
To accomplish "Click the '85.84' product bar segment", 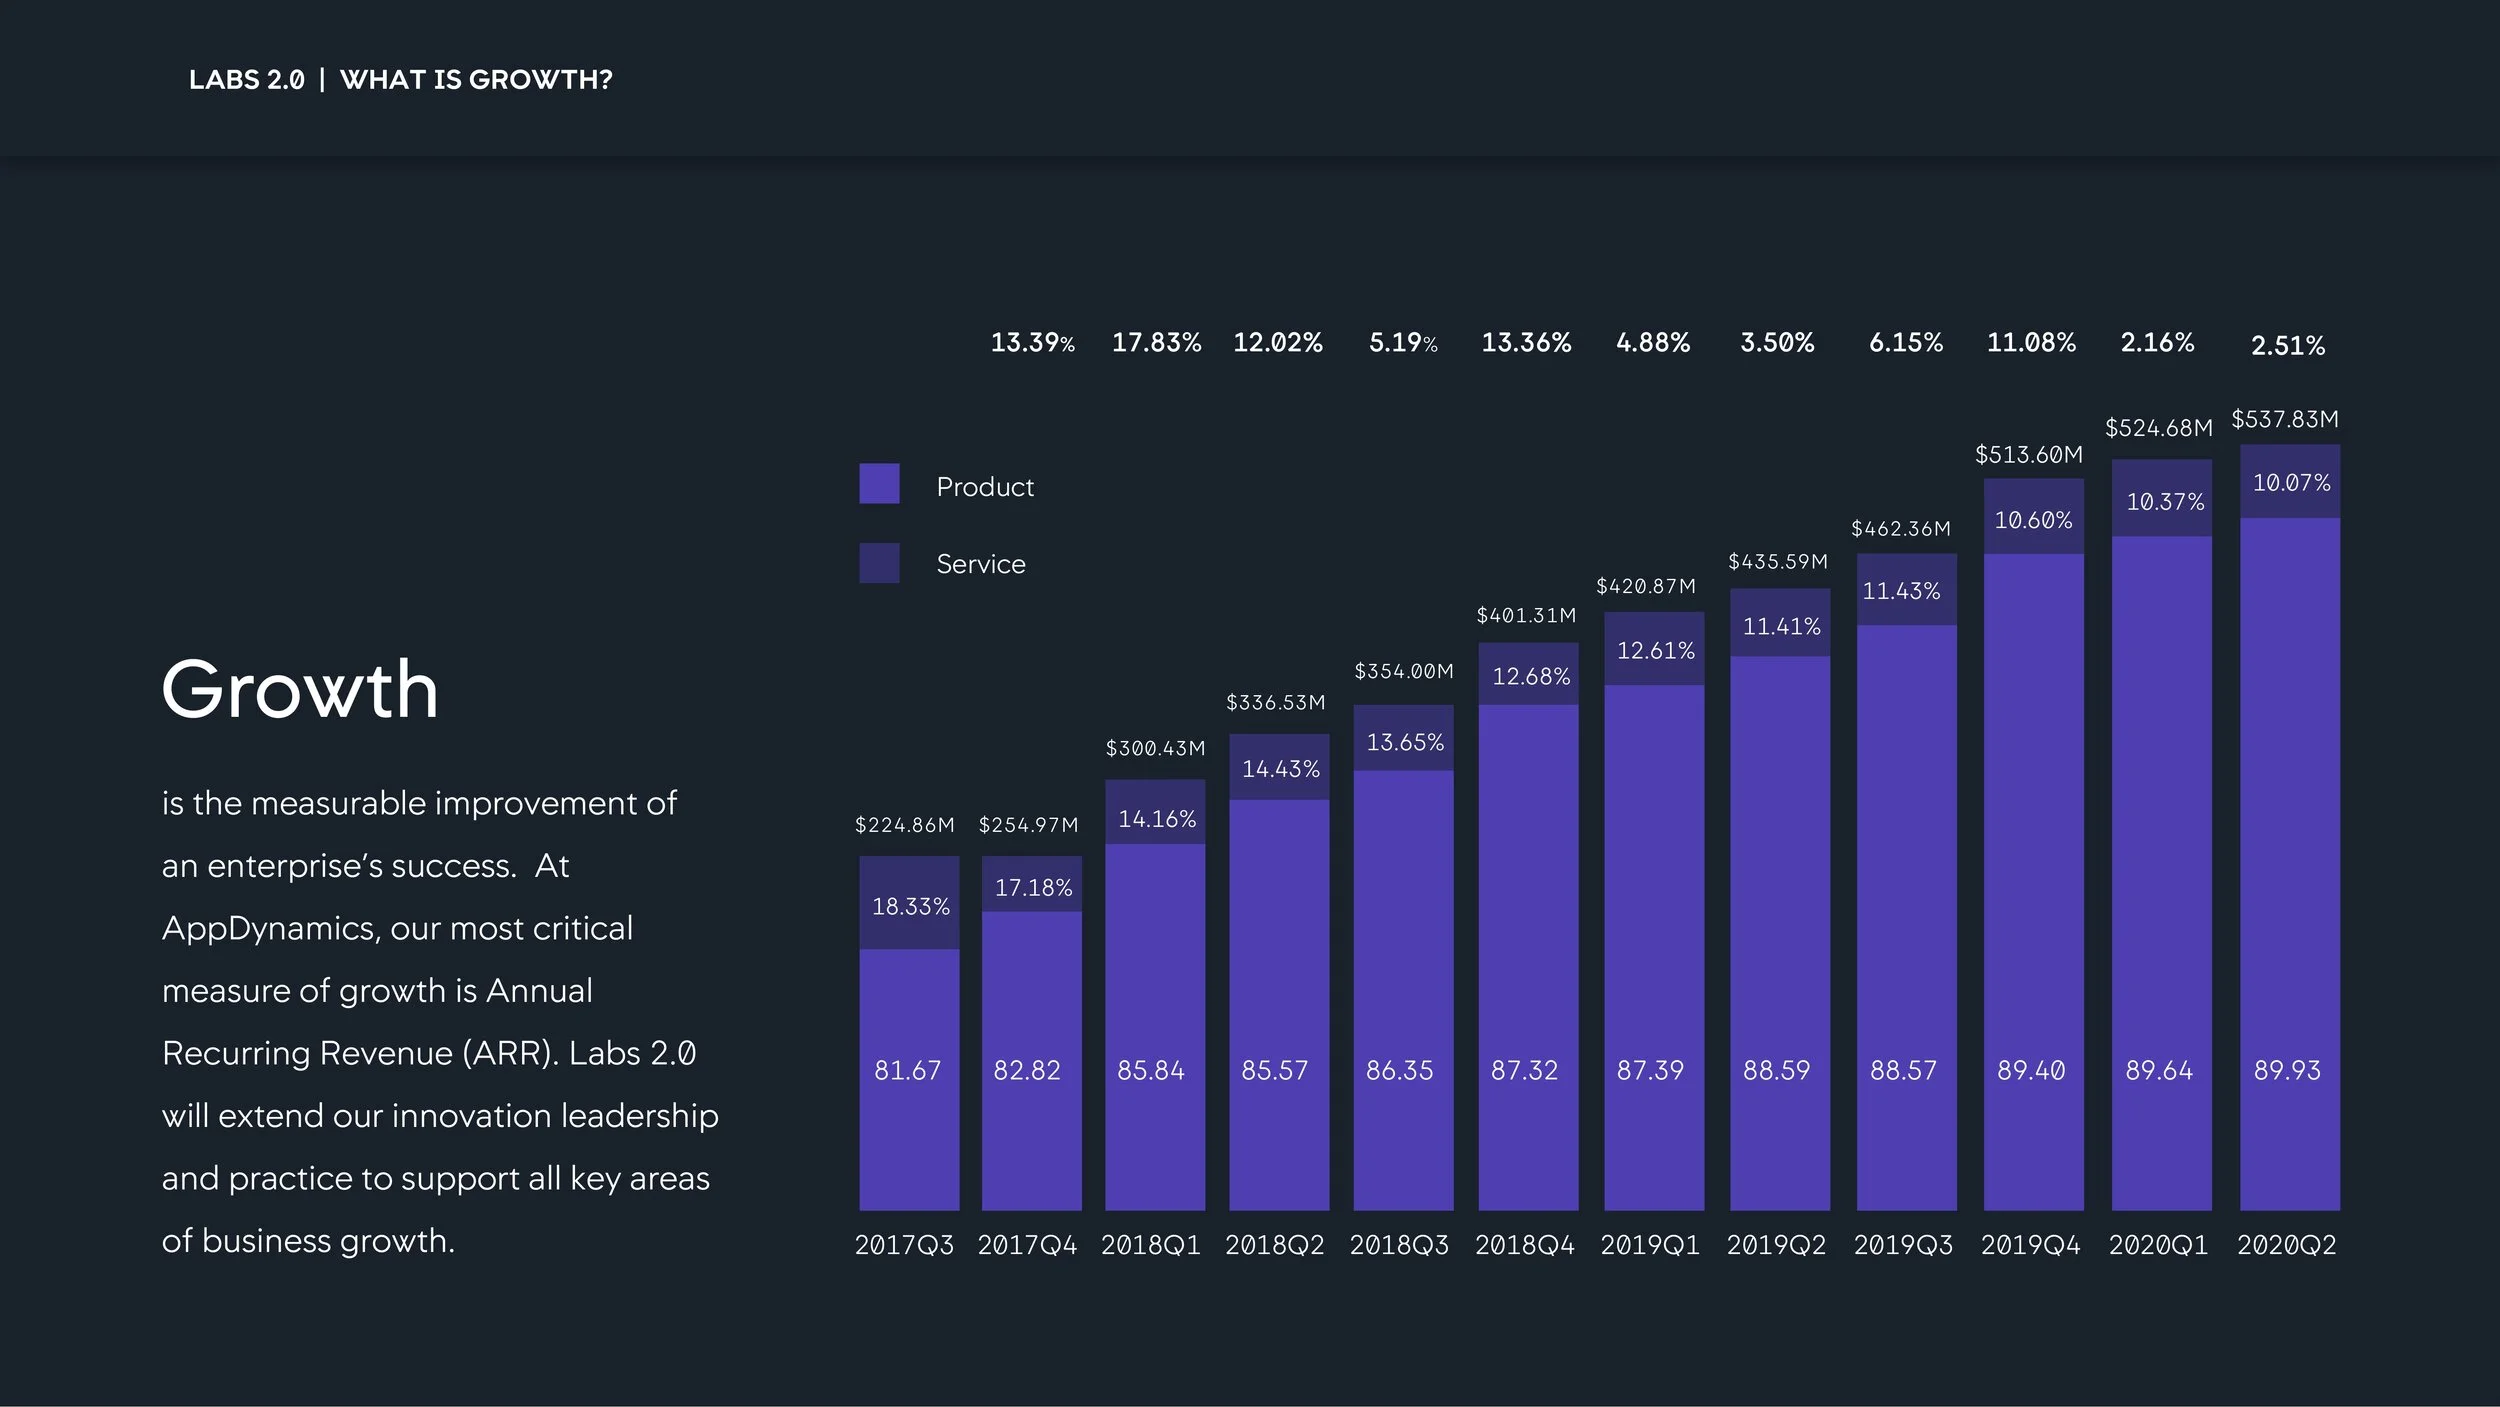I will (1155, 1027).
